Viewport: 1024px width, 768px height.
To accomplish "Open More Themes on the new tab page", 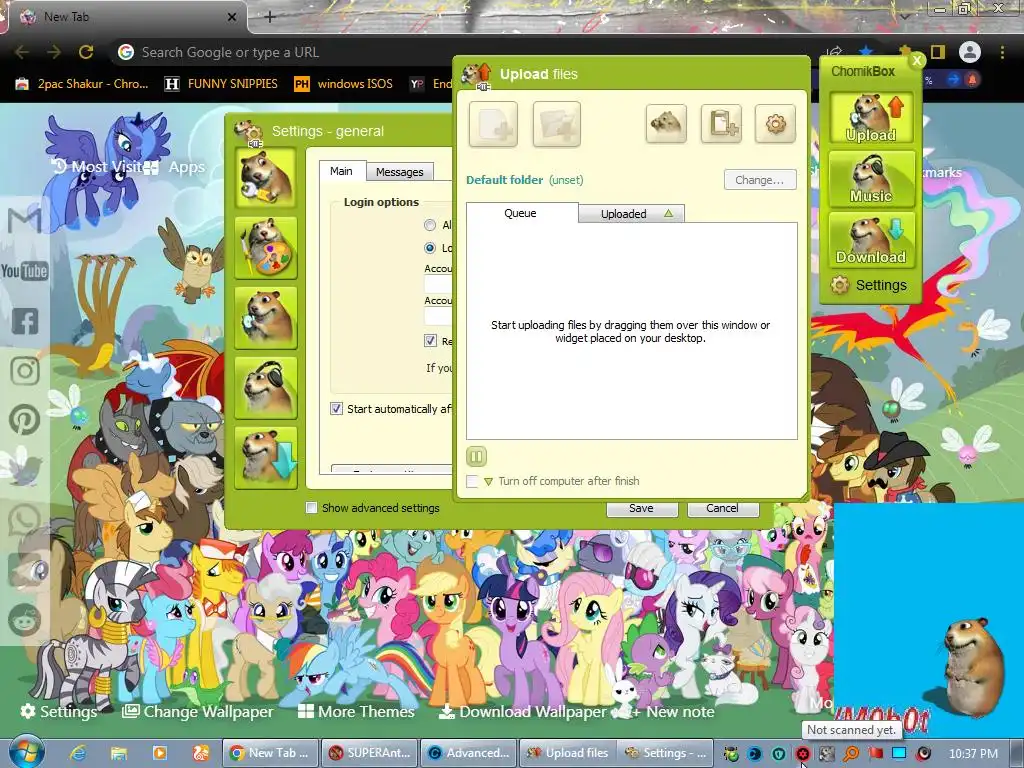I will coord(356,711).
